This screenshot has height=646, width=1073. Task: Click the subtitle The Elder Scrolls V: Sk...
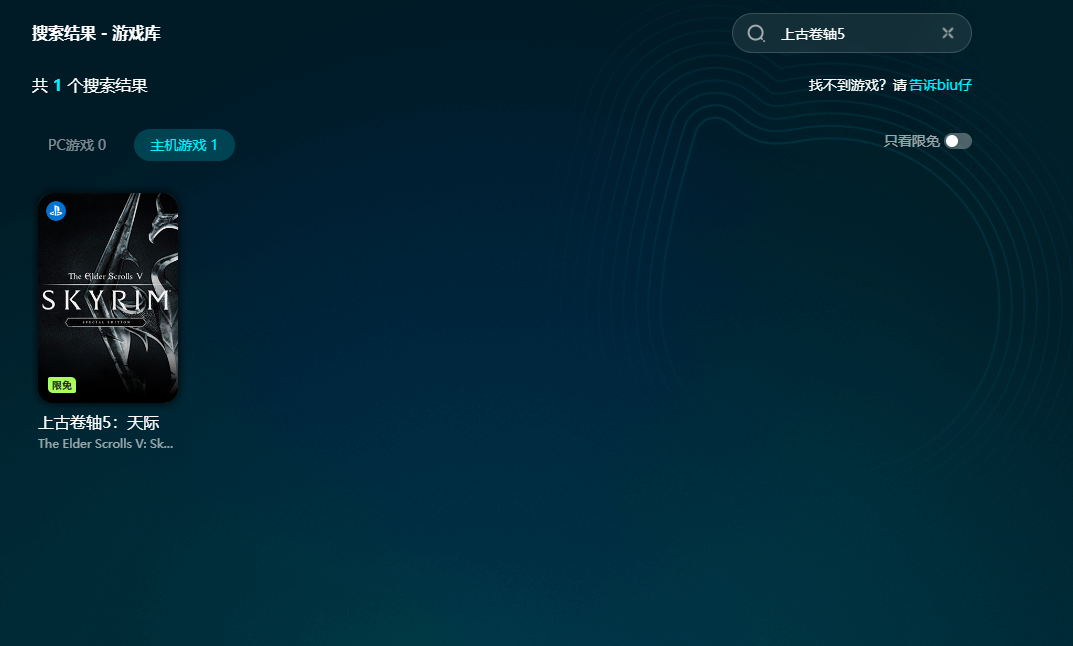coord(105,443)
